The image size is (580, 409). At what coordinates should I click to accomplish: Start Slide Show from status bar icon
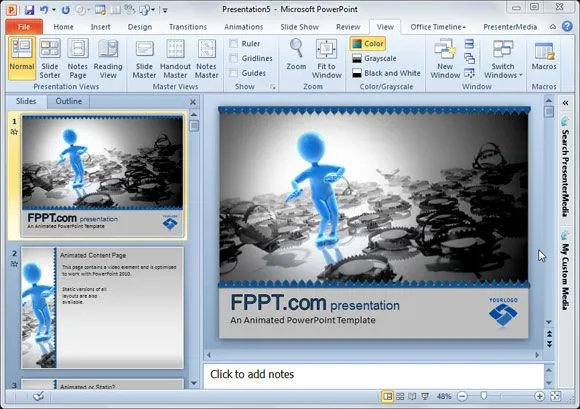[425, 396]
